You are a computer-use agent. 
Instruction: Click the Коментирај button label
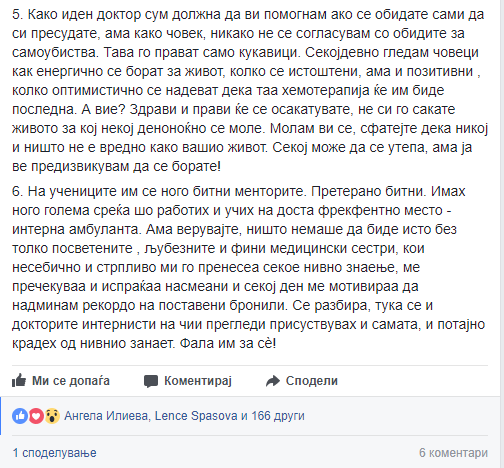pos(198,381)
